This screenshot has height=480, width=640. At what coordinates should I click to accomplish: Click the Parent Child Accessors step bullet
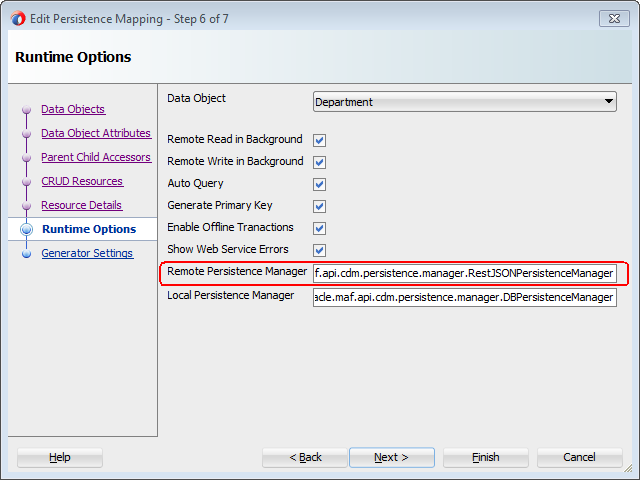pyautogui.click(x=27, y=158)
